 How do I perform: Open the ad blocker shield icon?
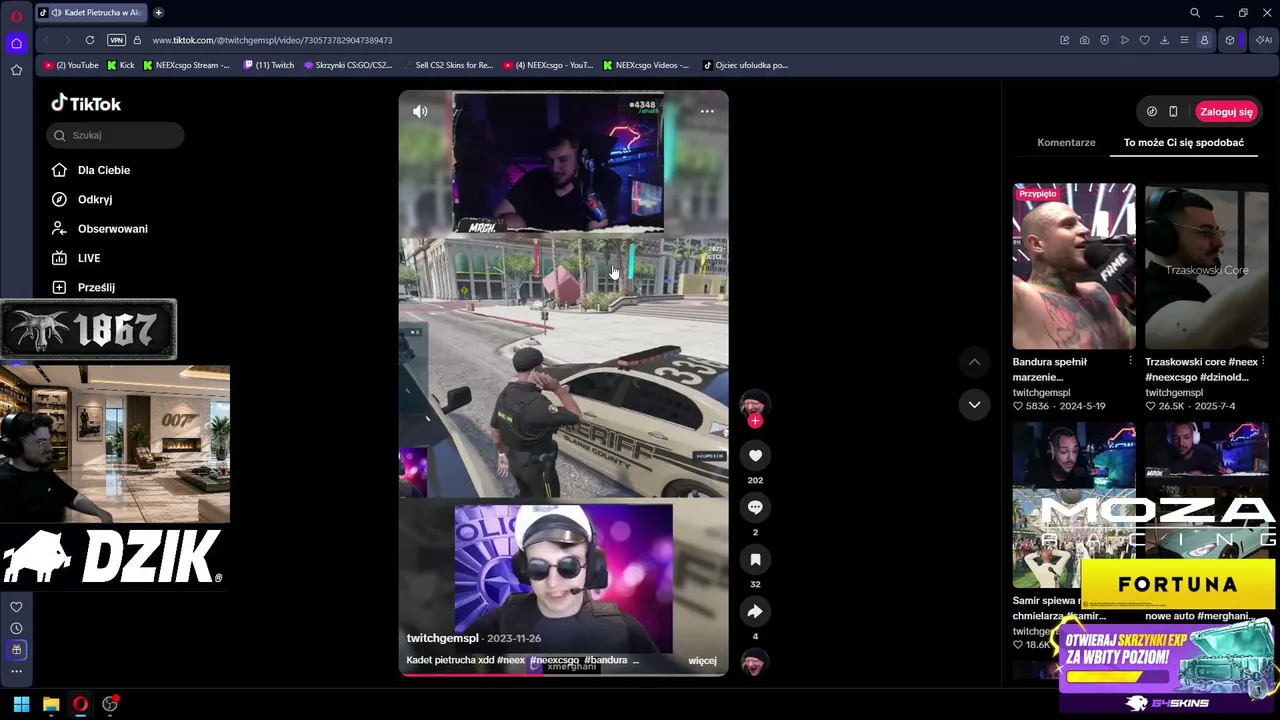(1105, 40)
